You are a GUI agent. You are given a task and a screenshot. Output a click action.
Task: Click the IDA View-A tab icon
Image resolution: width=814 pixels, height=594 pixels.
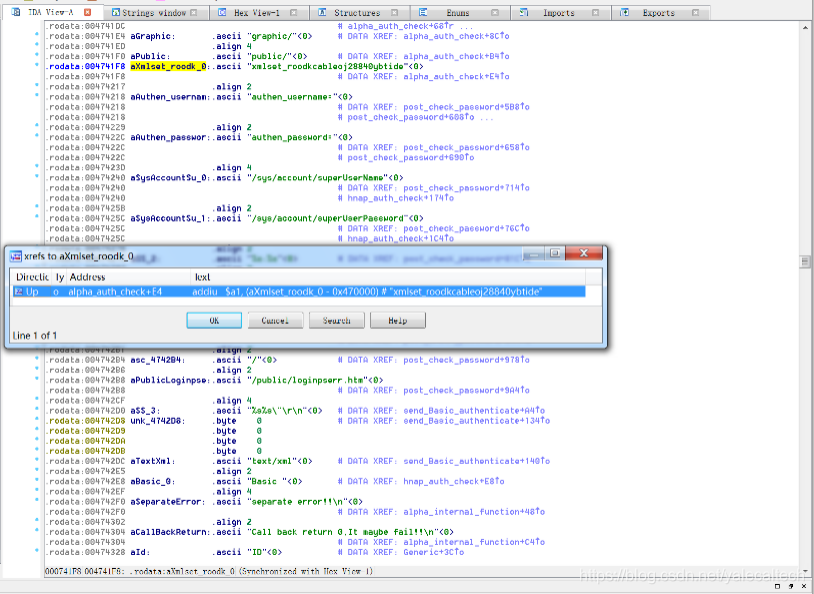click(x=16, y=12)
